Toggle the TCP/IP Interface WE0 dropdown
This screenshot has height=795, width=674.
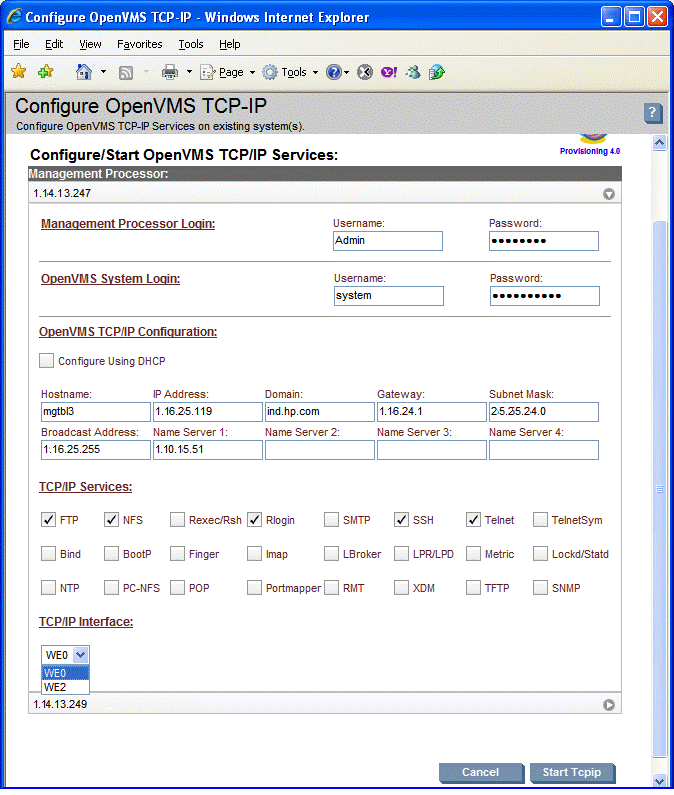(65, 655)
